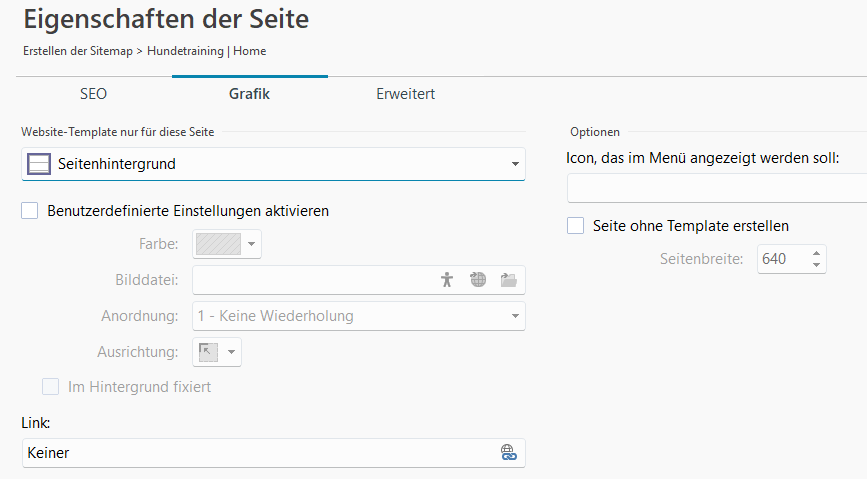Enable Benutzerdefinierte Einstellungen aktivieren checkbox
The image size is (867, 479).
pos(30,211)
